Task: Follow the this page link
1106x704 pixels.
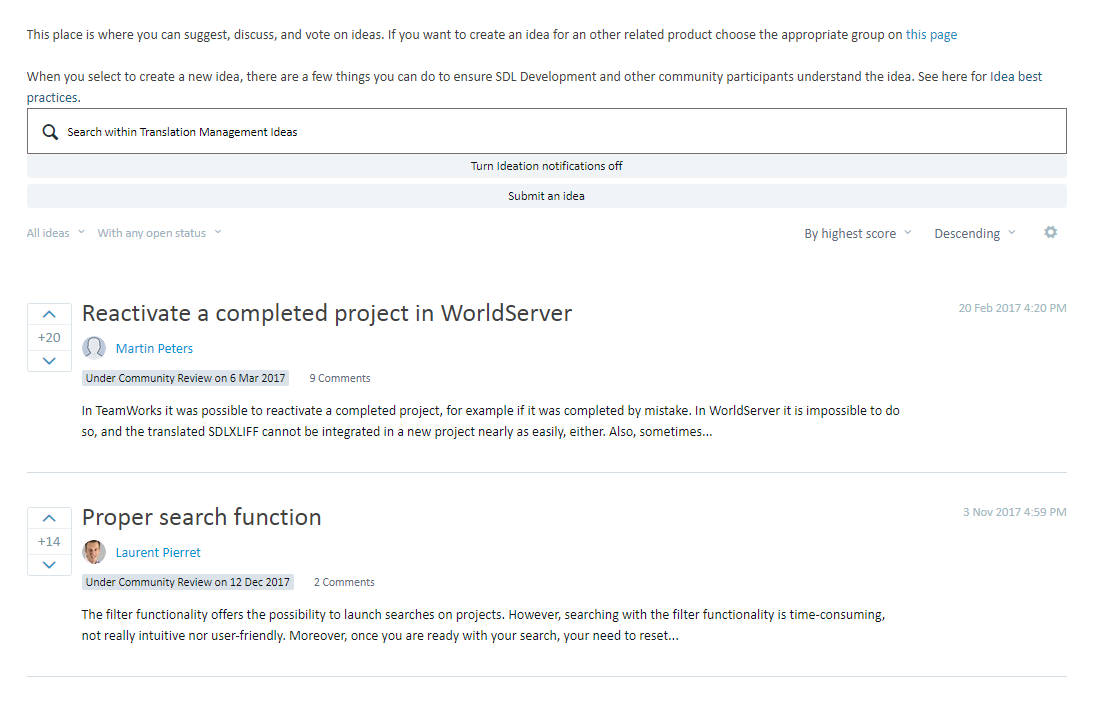Action: 931,35
